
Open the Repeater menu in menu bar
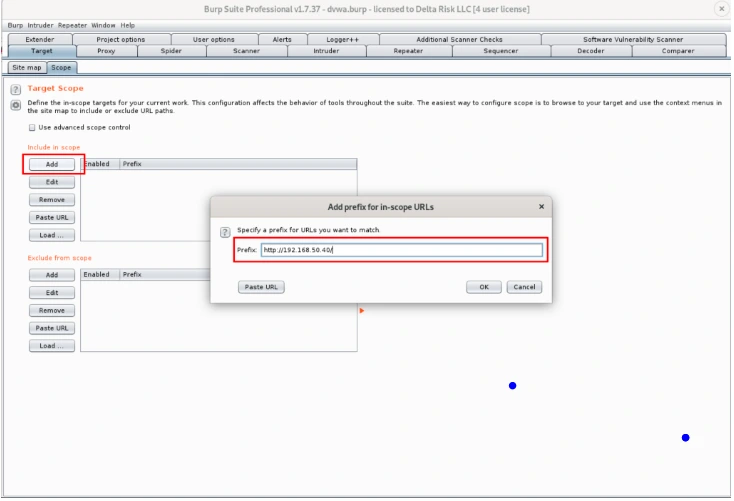coord(72,25)
